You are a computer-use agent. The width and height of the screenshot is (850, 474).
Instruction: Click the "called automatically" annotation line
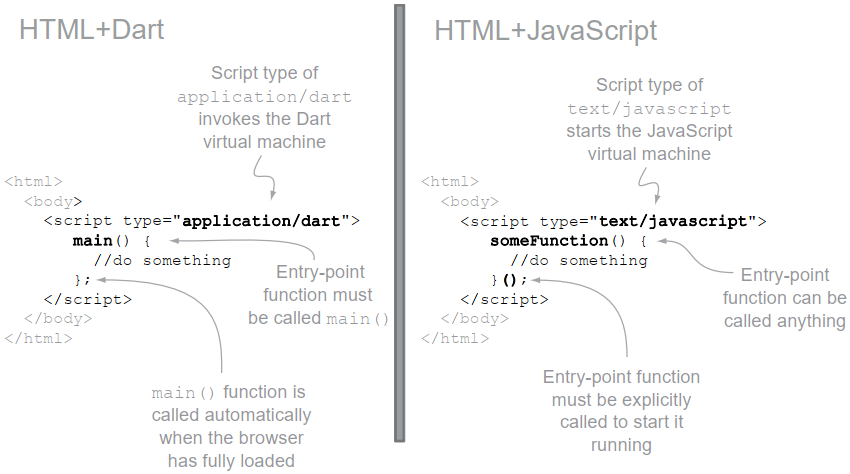[231, 415]
